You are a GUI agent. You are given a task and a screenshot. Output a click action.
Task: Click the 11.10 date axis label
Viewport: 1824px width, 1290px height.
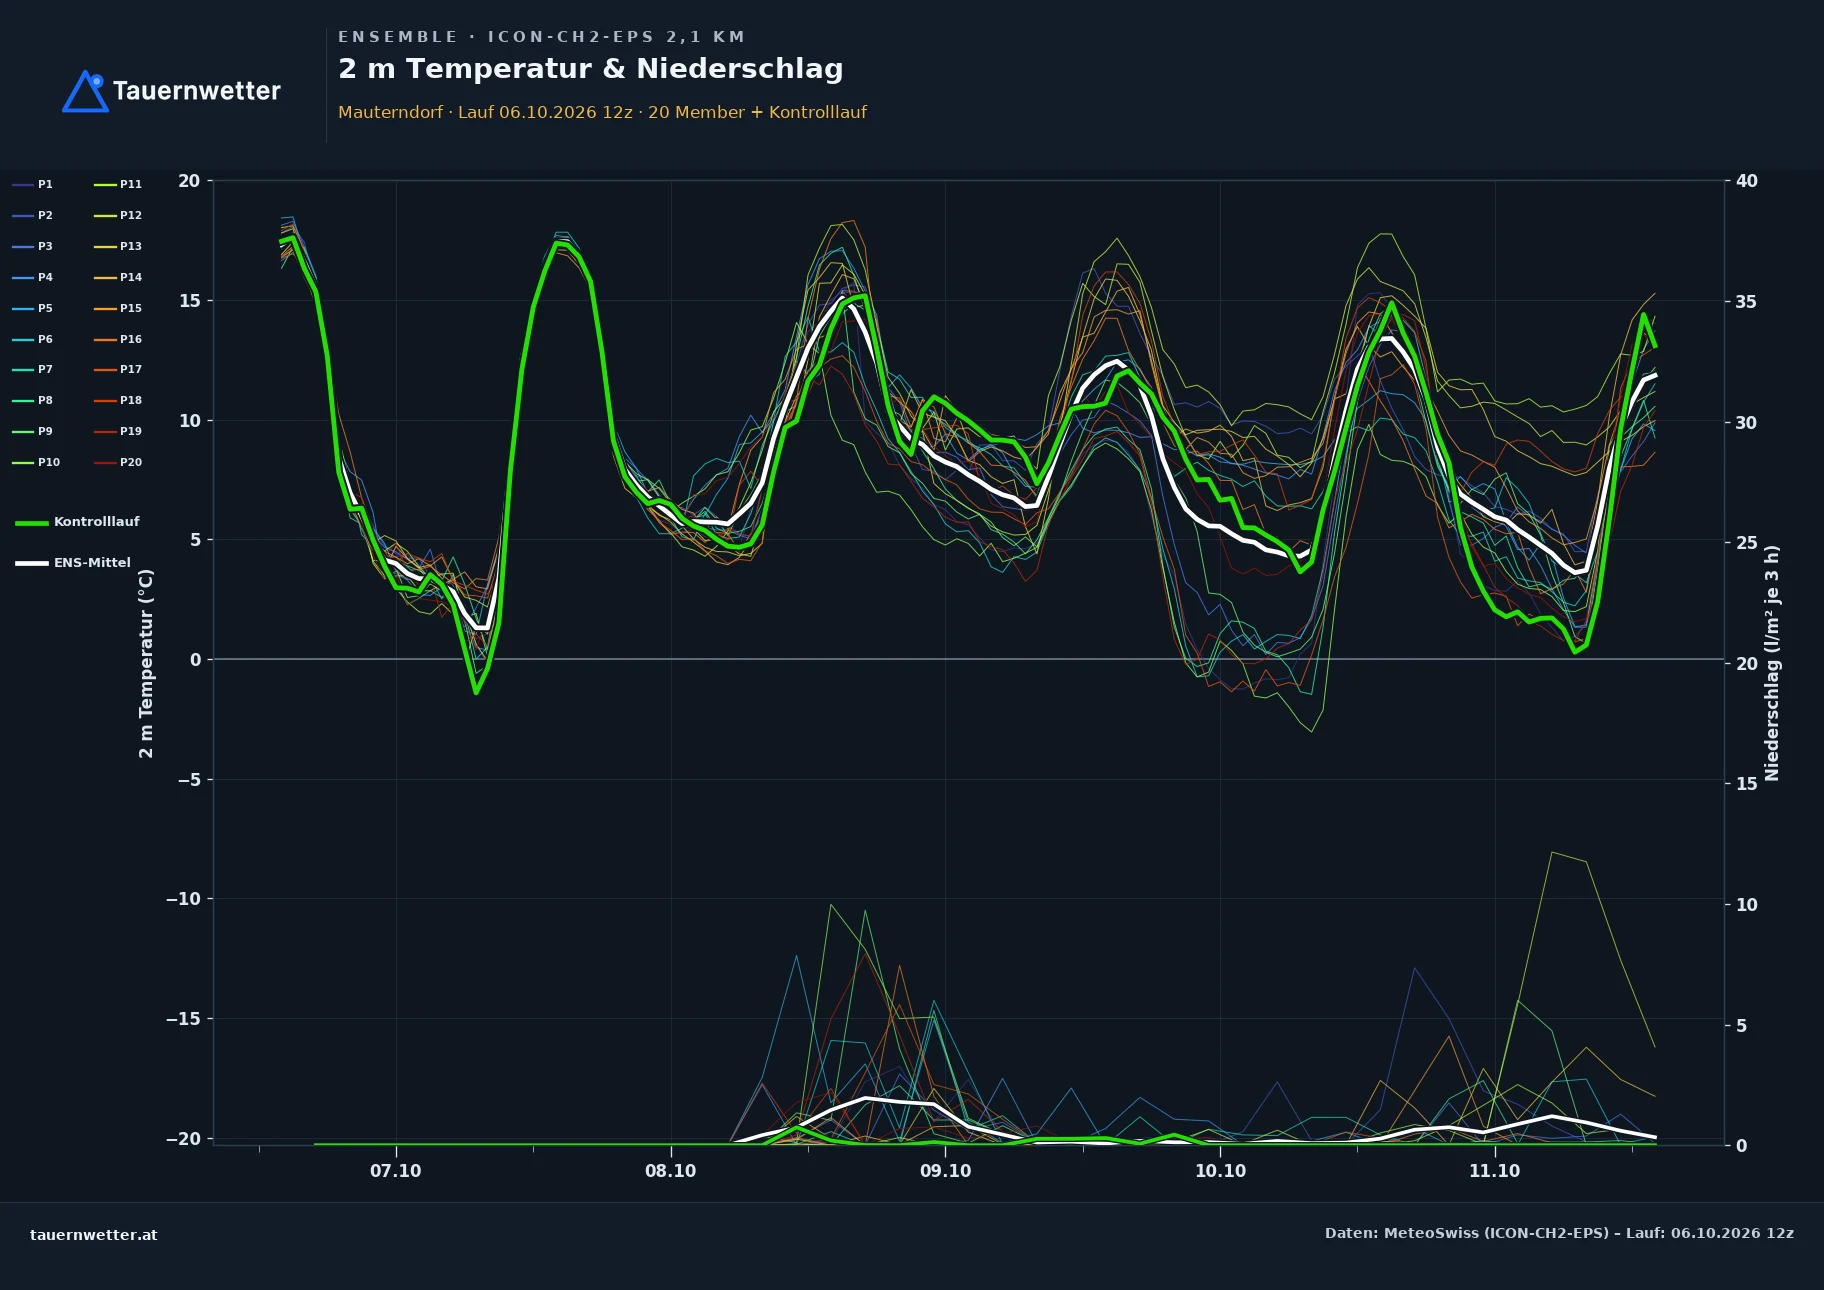[1494, 1171]
